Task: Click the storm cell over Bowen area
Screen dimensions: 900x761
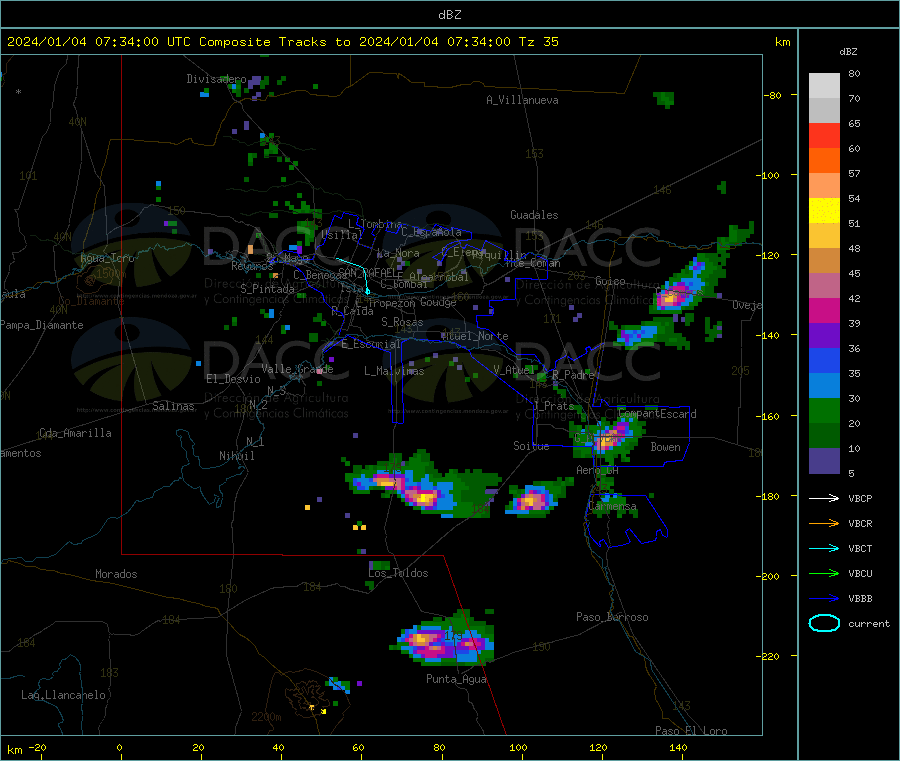Action: [x=607, y=438]
